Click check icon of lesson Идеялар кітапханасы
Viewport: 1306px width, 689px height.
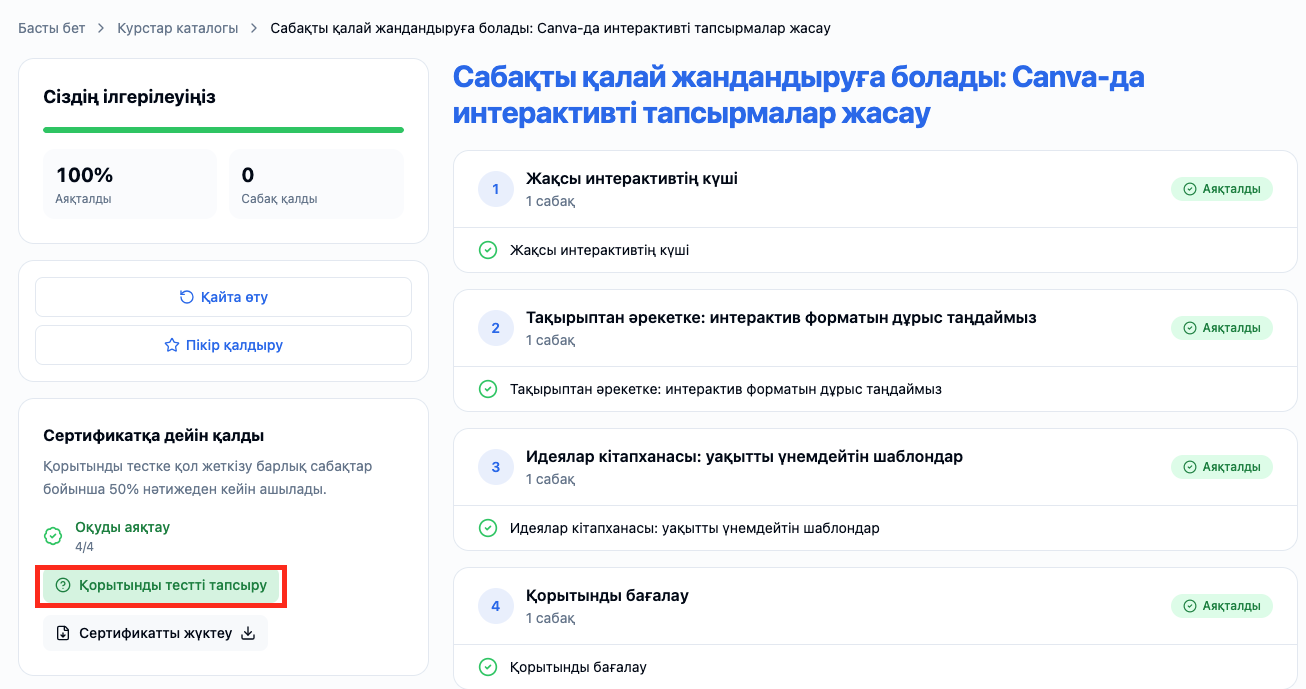click(x=488, y=528)
